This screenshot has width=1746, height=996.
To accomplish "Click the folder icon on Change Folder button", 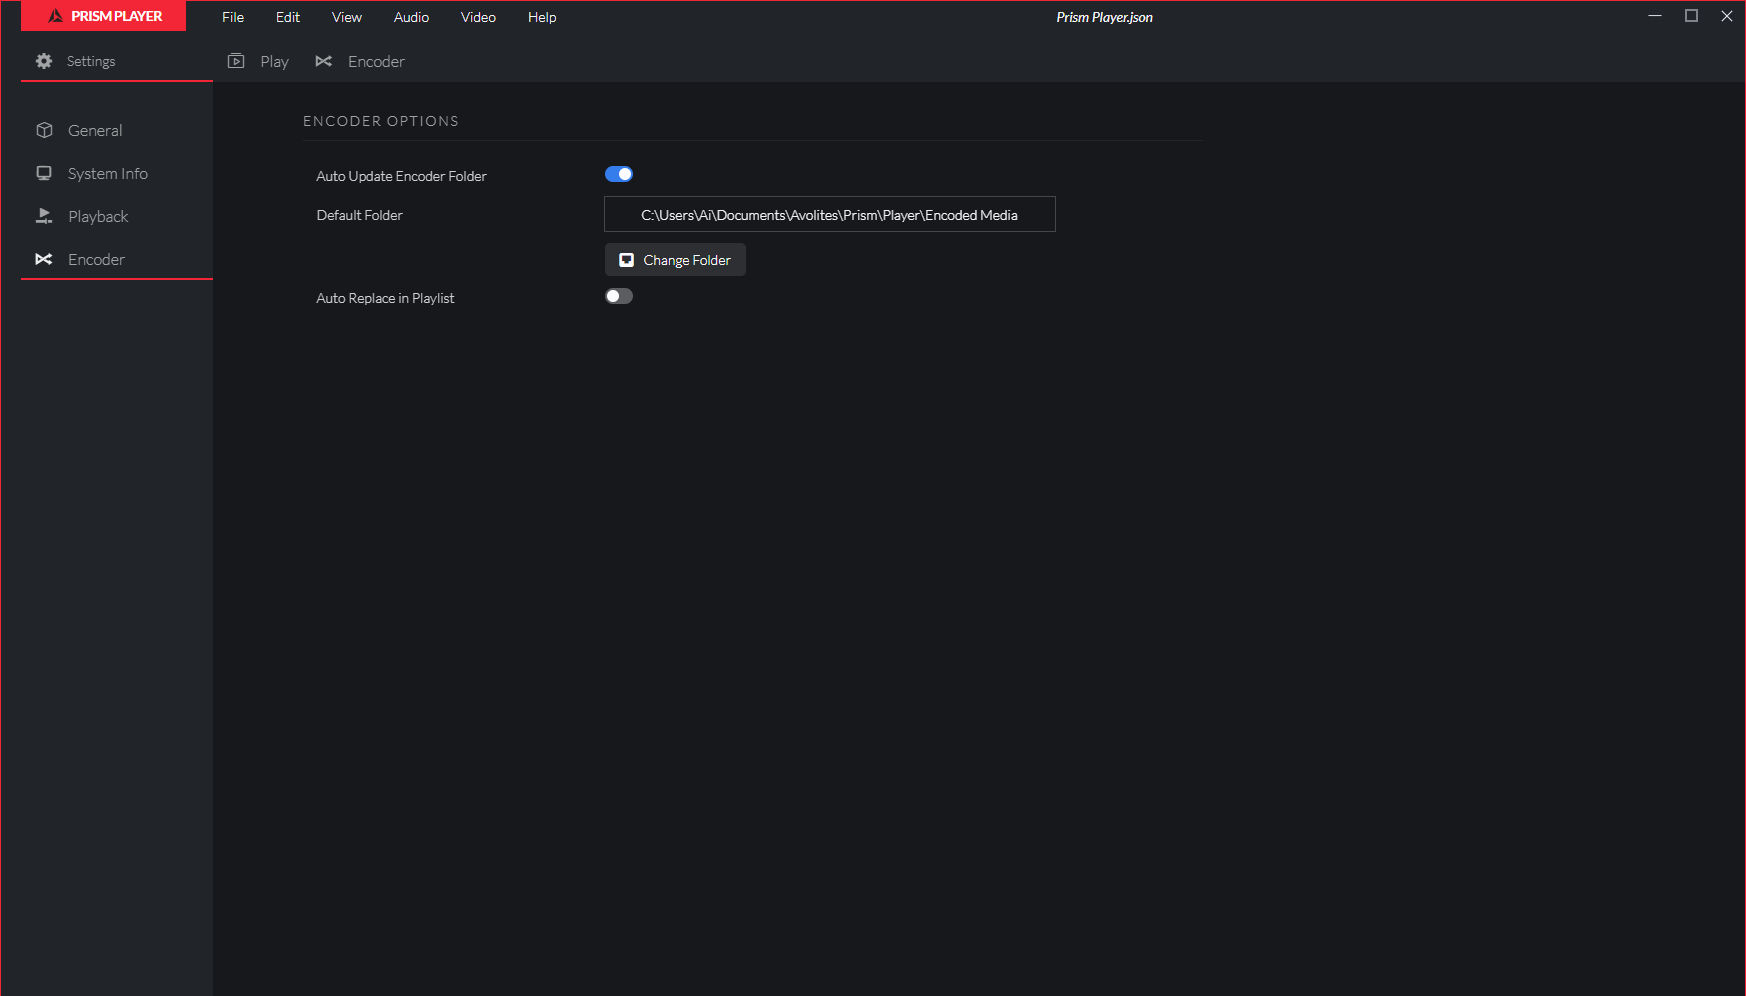I will (626, 260).
